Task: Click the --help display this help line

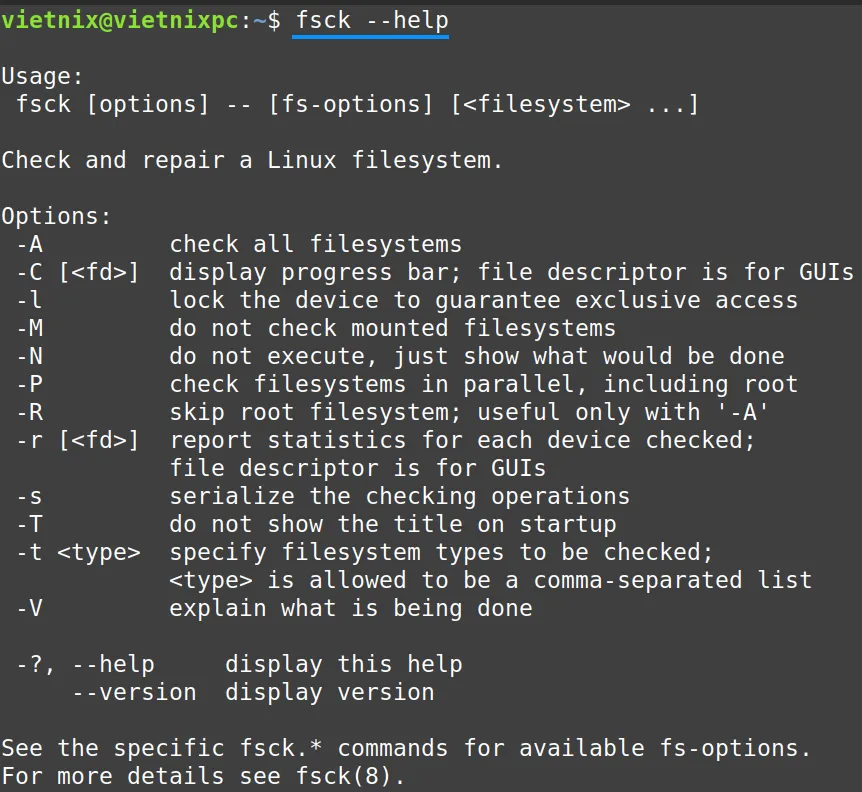Action: [x=239, y=664]
